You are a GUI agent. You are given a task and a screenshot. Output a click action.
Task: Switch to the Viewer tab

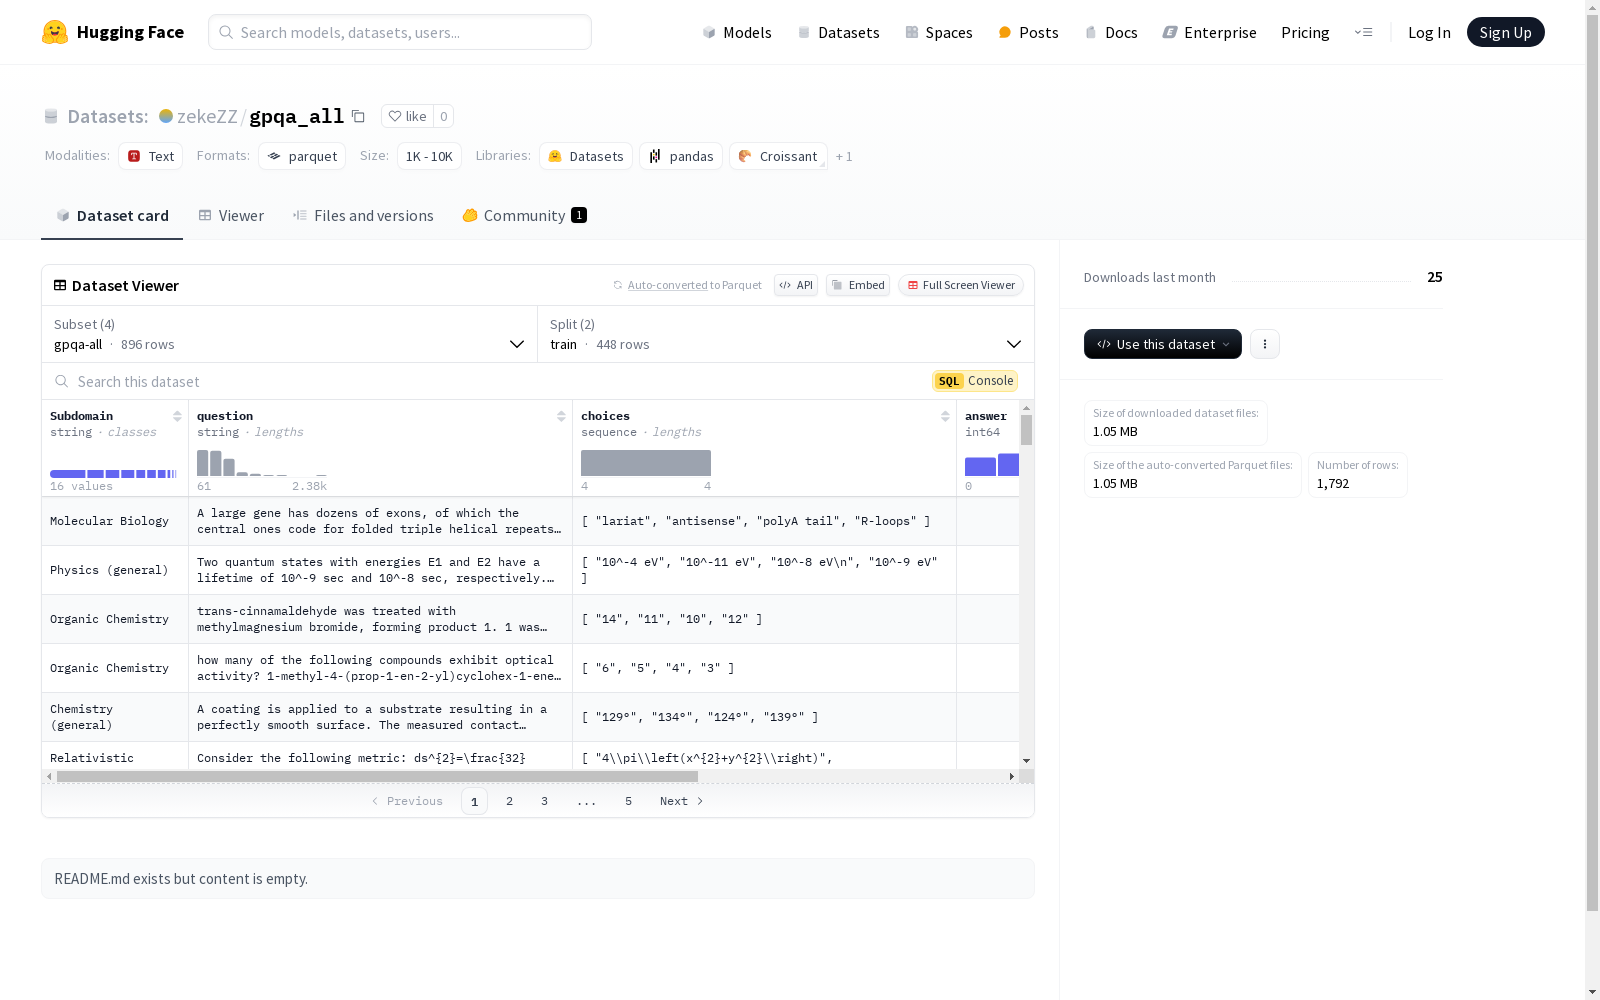(x=231, y=216)
